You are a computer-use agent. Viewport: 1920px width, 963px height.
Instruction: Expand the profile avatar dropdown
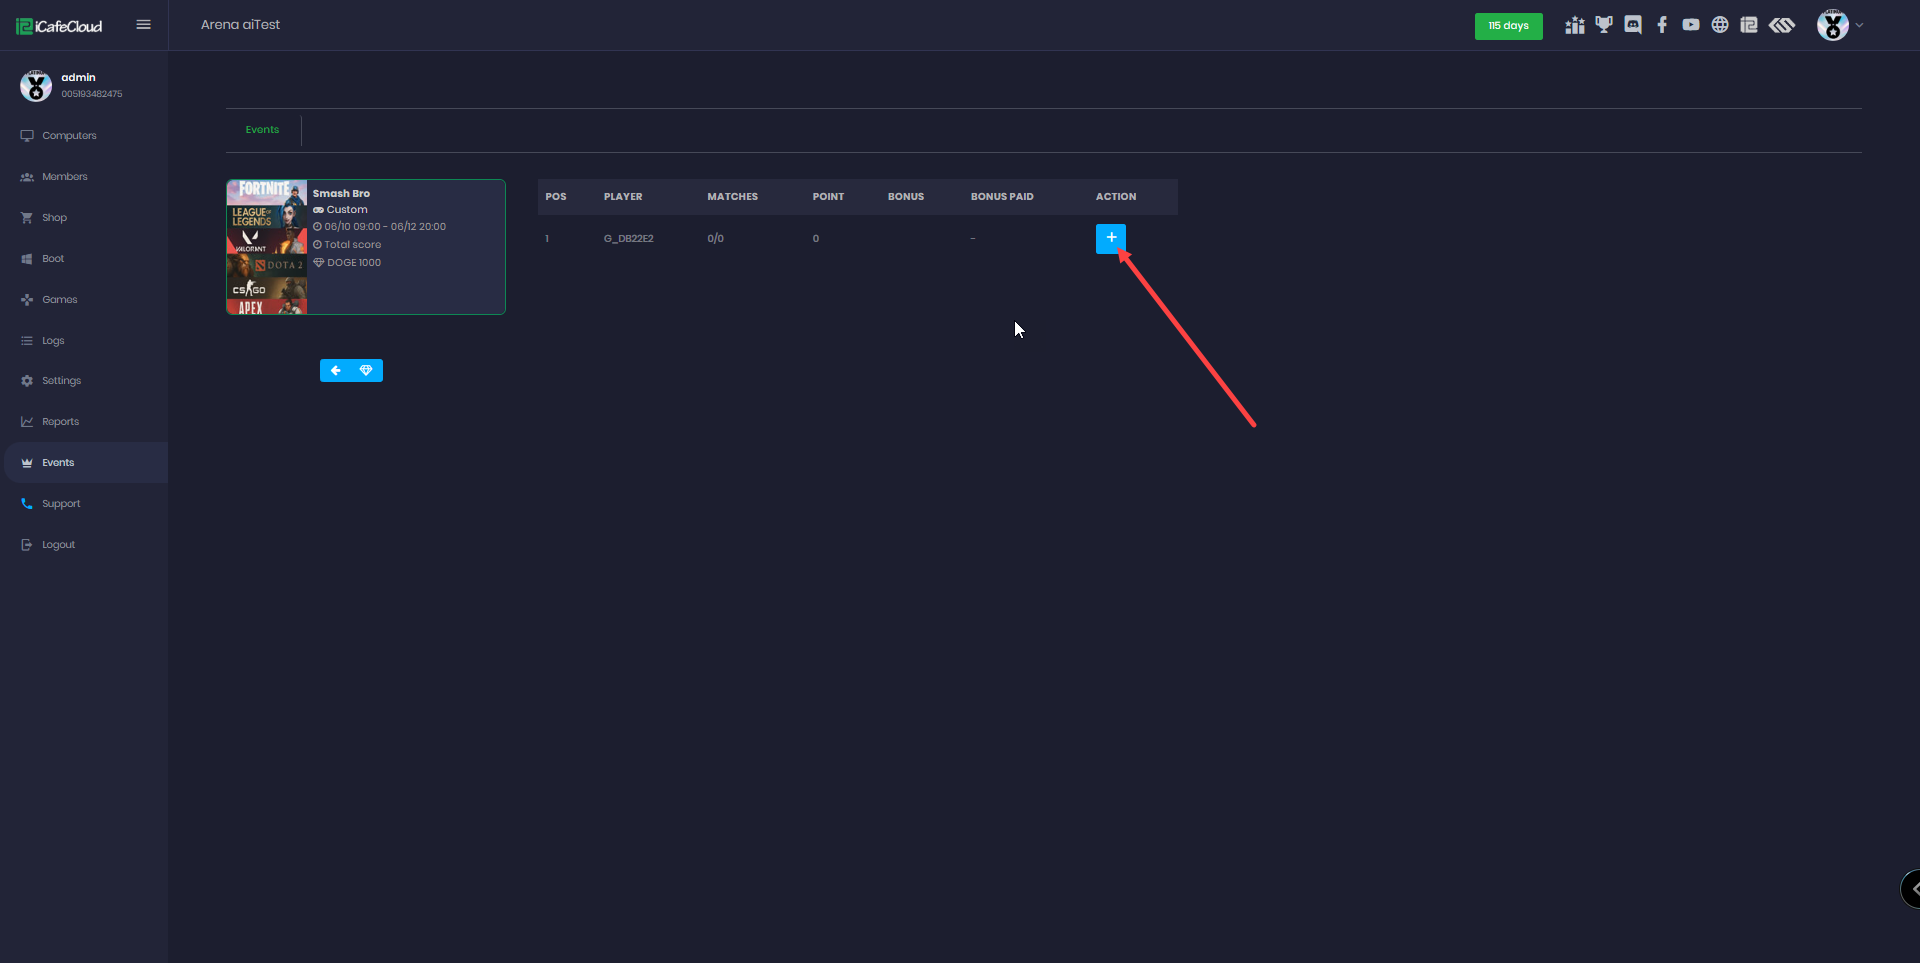click(1840, 25)
